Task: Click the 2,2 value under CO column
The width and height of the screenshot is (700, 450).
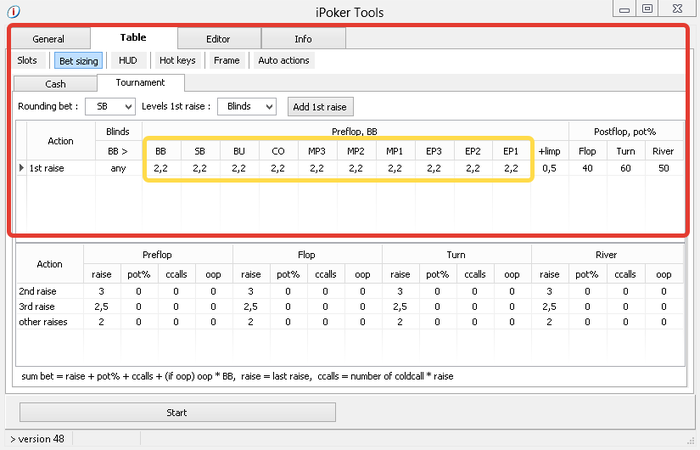Action: point(278,168)
